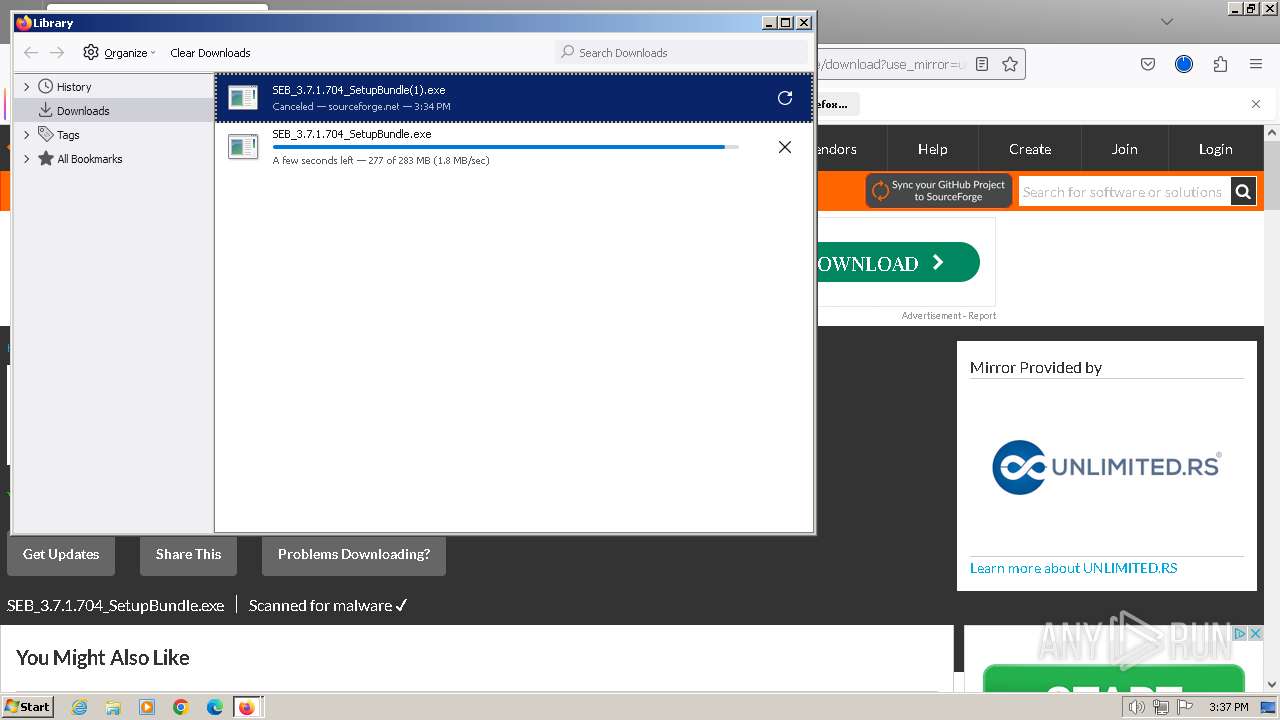Click Clear Downloads in Library toolbar
The height and width of the screenshot is (720, 1280).
(210, 53)
